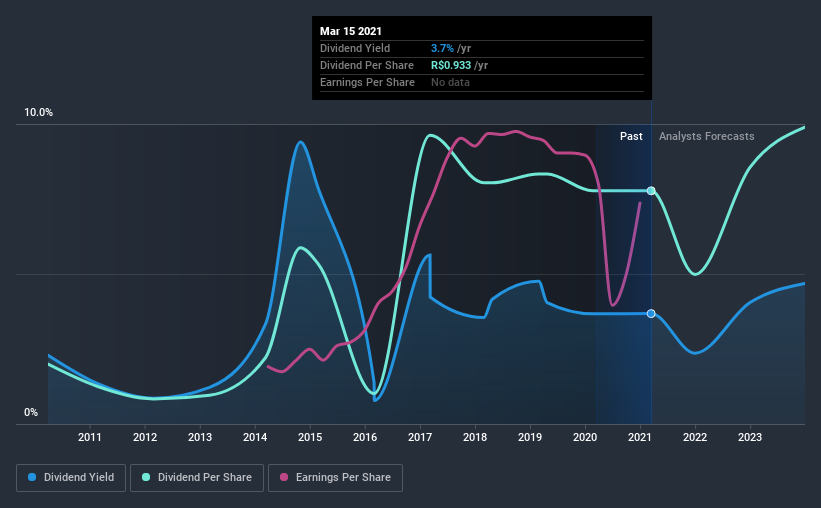Image resolution: width=821 pixels, height=508 pixels.
Task: Click the 'Mar 15 2021' tooltip date
Action: click(x=351, y=31)
